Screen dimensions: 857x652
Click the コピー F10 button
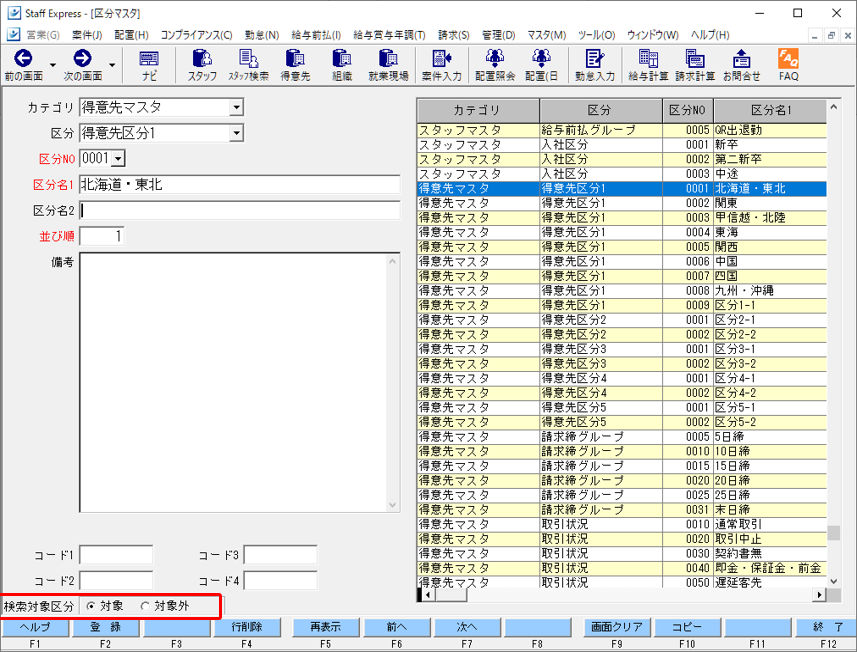pos(687,627)
